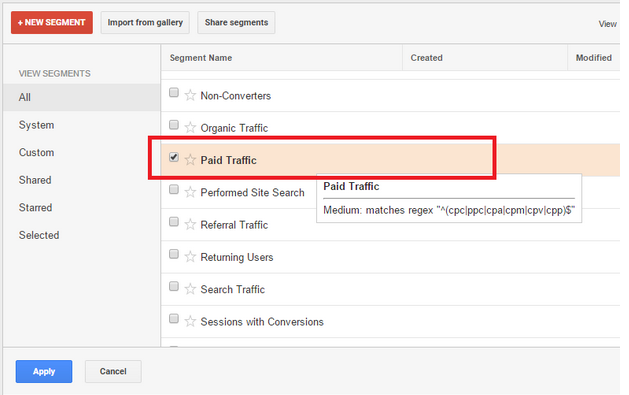Tick the Non-Converters checkbox
This screenshot has height=395, width=629.
tap(174, 93)
